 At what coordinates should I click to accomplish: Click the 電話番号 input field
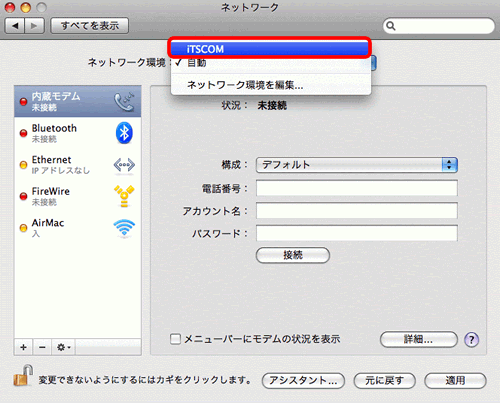pos(357,188)
